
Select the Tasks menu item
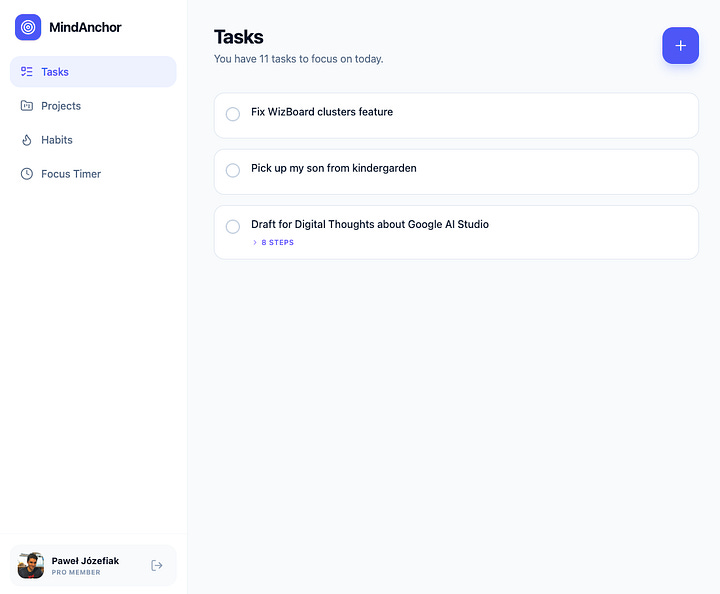pyautogui.click(x=55, y=72)
